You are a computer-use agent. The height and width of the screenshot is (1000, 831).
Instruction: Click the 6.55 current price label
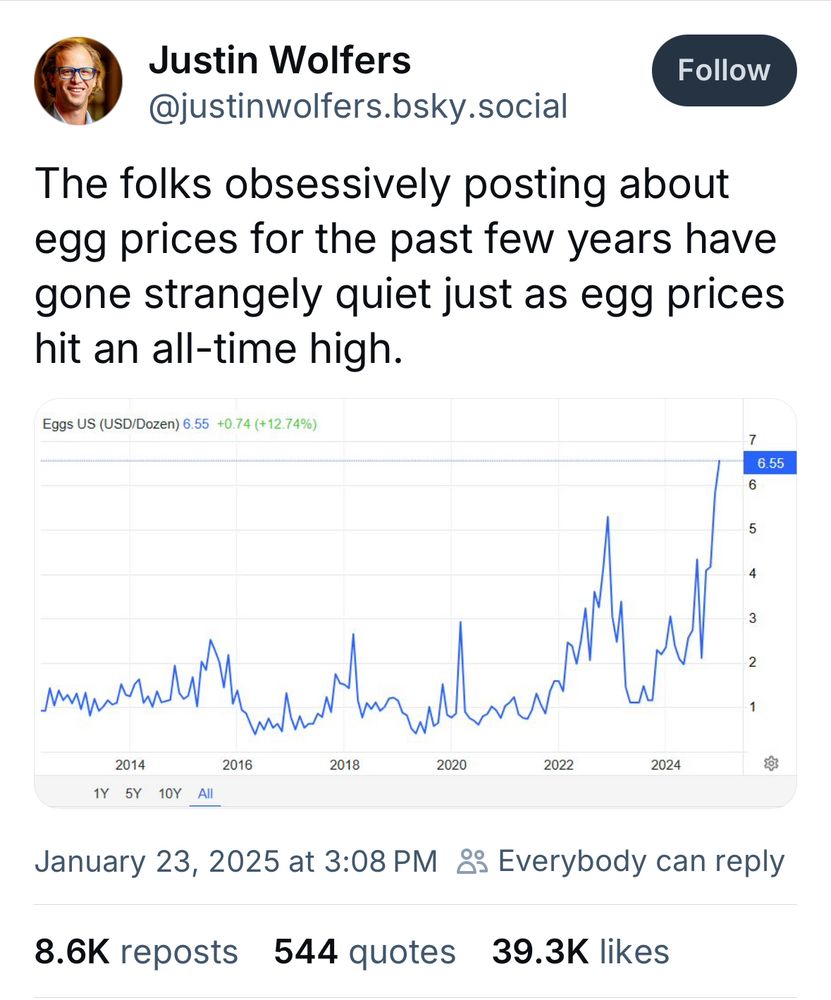770,463
